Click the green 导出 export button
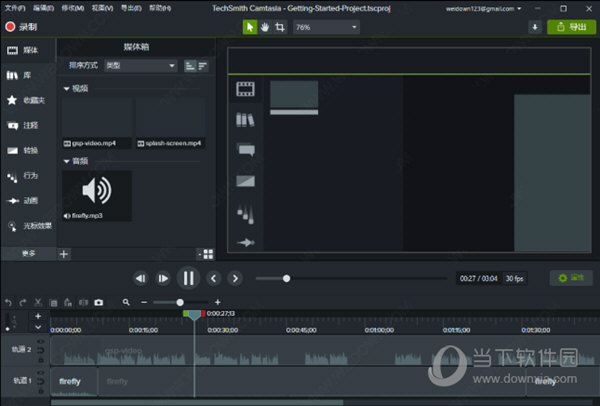600x406 pixels. coord(572,27)
